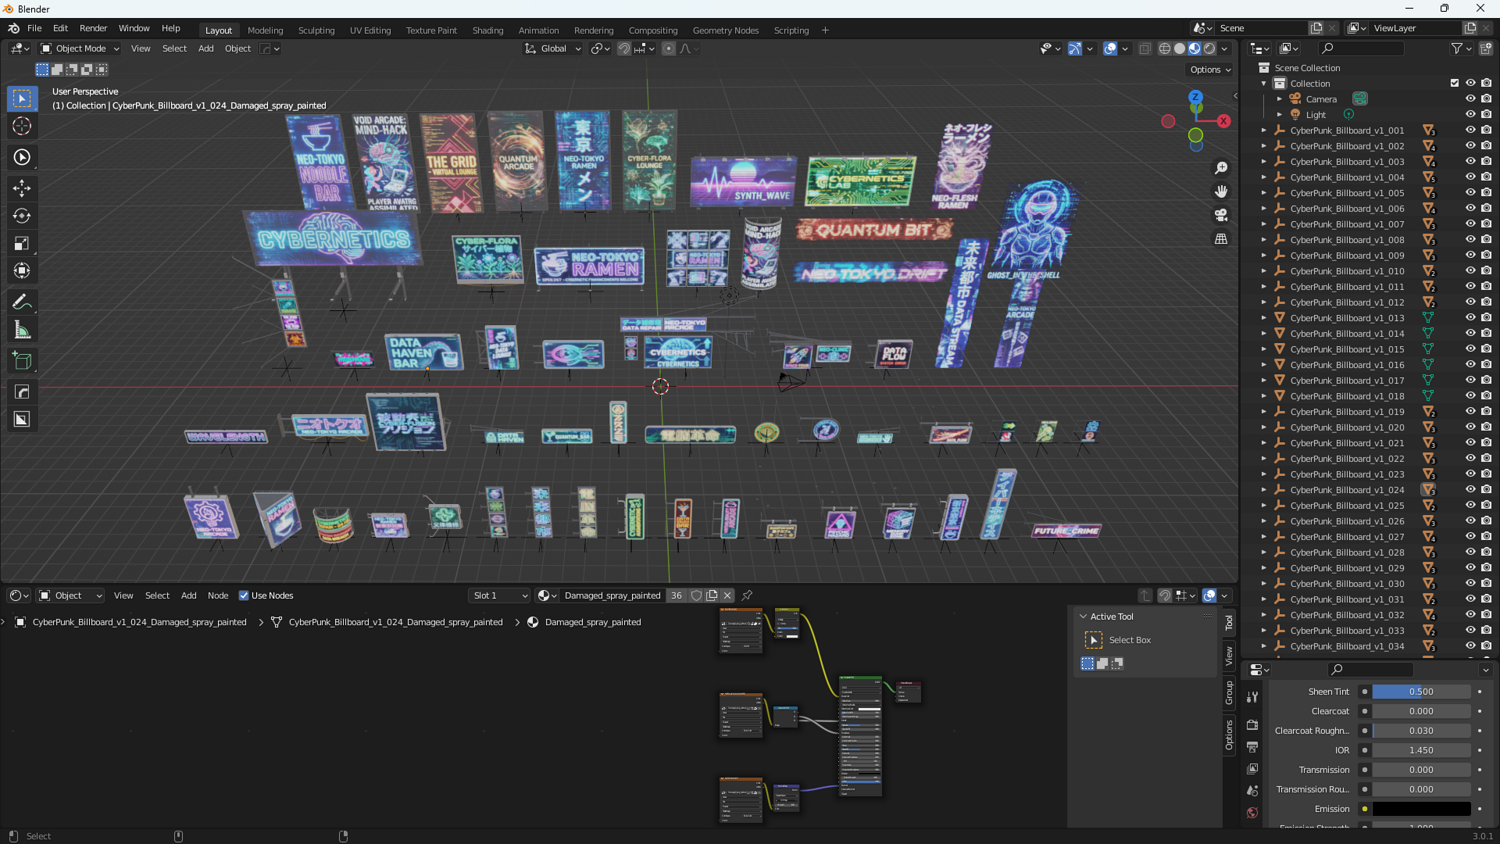This screenshot has width=1500, height=844.
Task: Hide the Camera object in viewport
Action: point(1470,99)
